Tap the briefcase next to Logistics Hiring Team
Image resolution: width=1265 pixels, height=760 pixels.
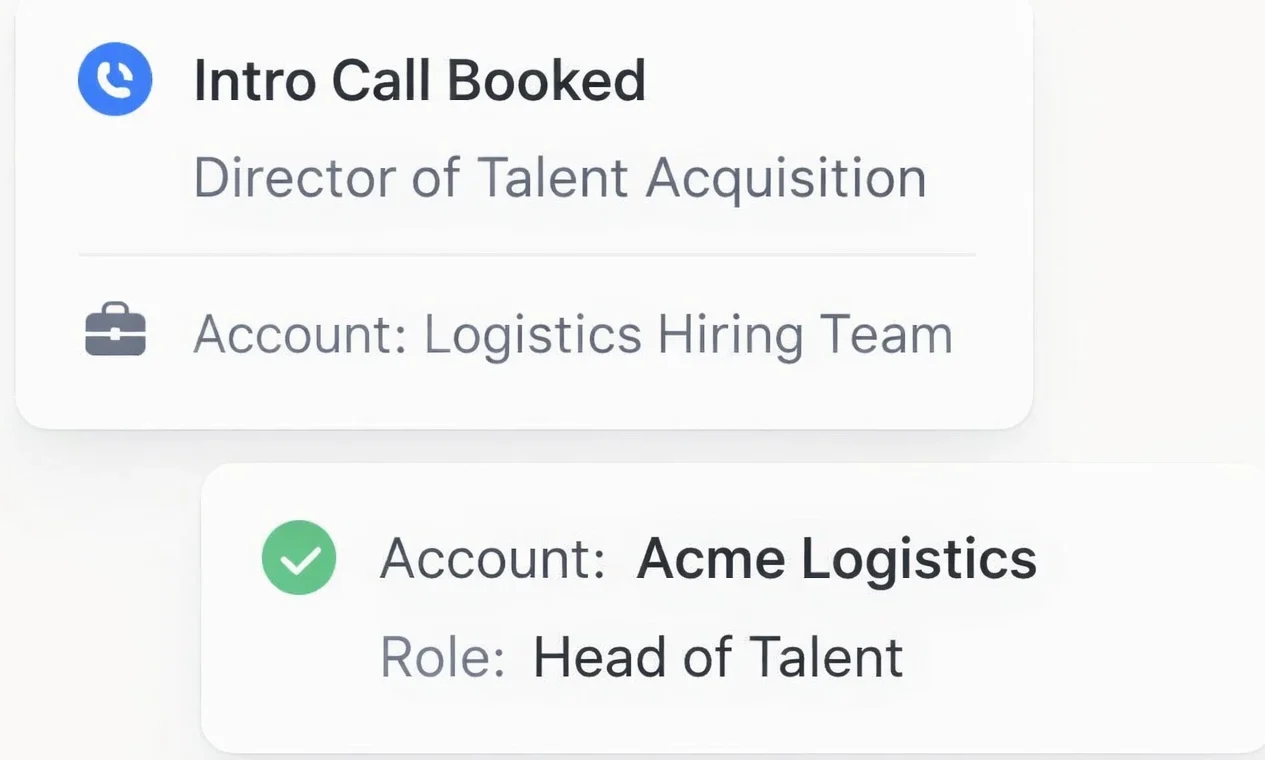[x=115, y=331]
